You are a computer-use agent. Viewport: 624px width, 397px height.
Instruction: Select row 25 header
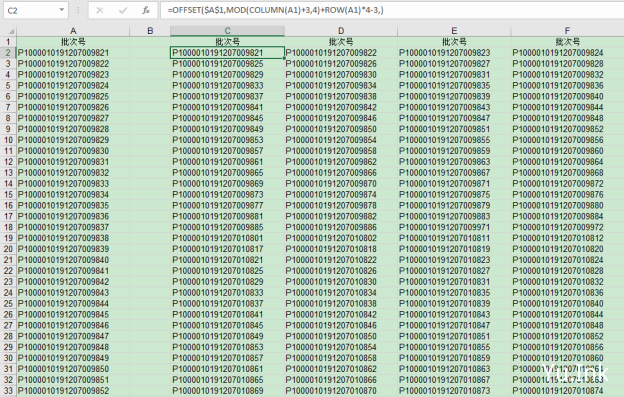point(8,304)
